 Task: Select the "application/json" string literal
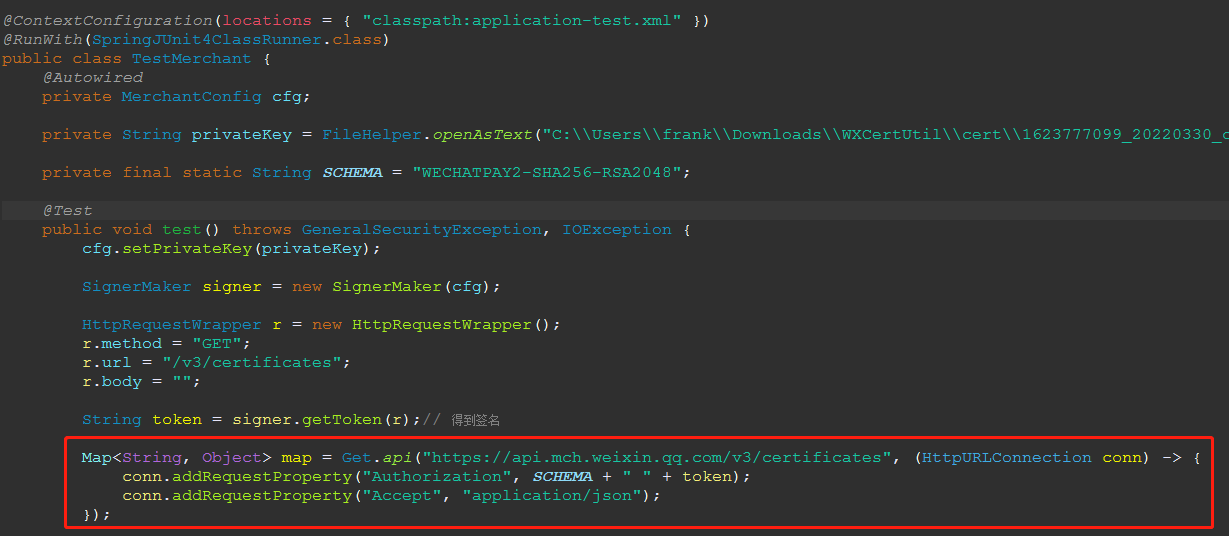(552, 496)
